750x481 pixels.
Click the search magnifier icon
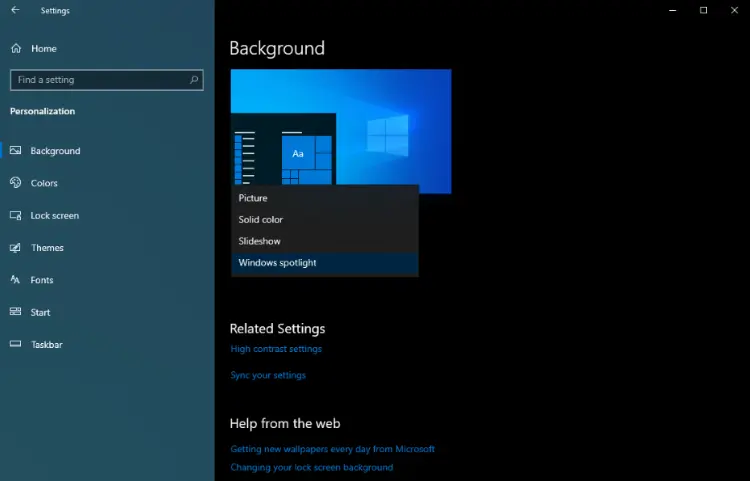click(194, 80)
